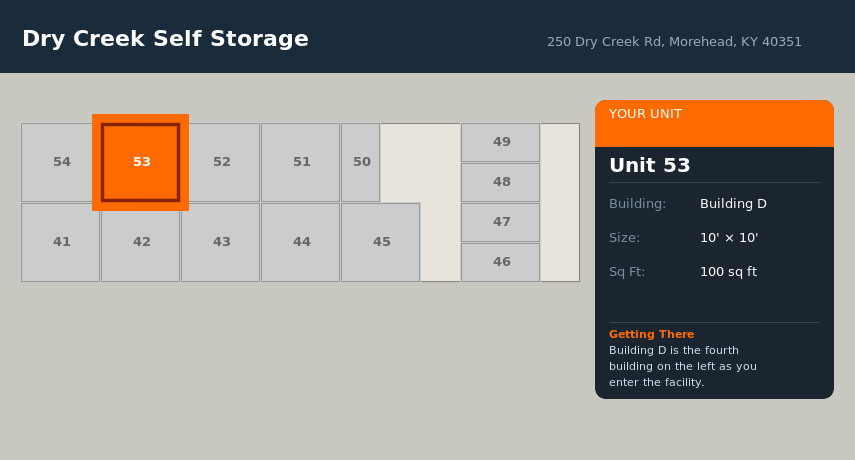Click storage unit 54
The width and height of the screenshot is (855, 460).
pyautogui.click(x=61, y=162)
